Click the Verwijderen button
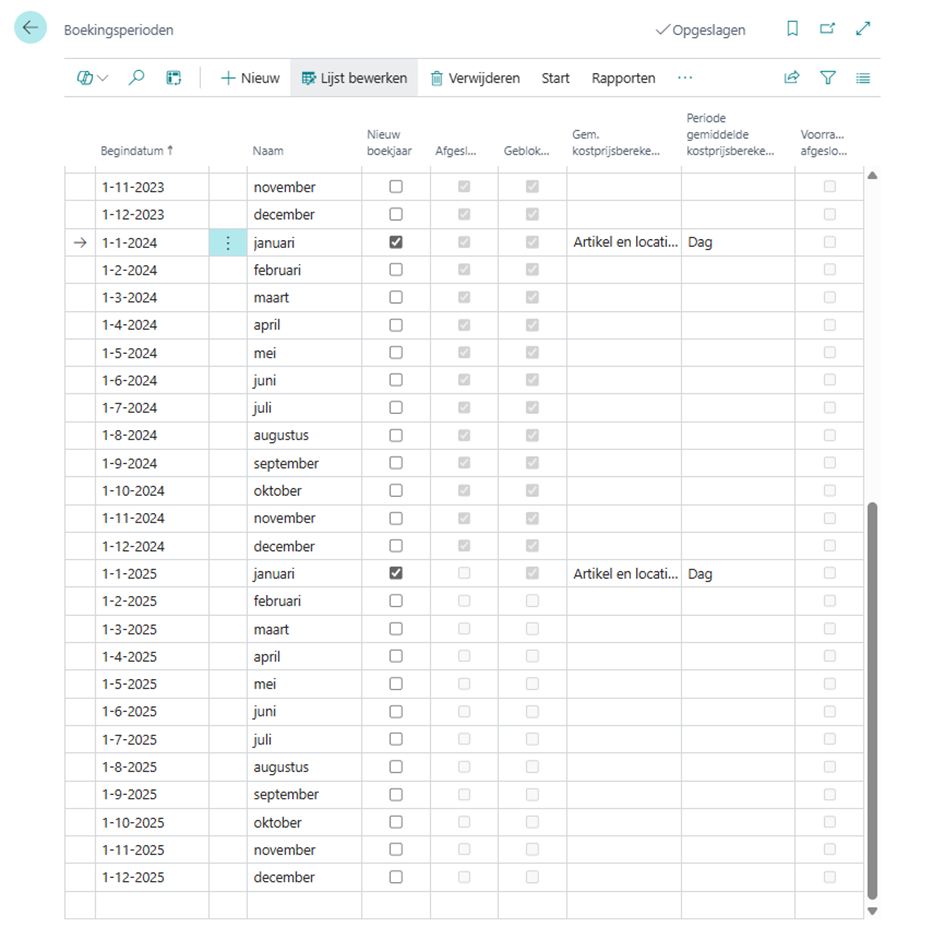The height and width of the screenshot is (927, 945). tap(475, 78)
